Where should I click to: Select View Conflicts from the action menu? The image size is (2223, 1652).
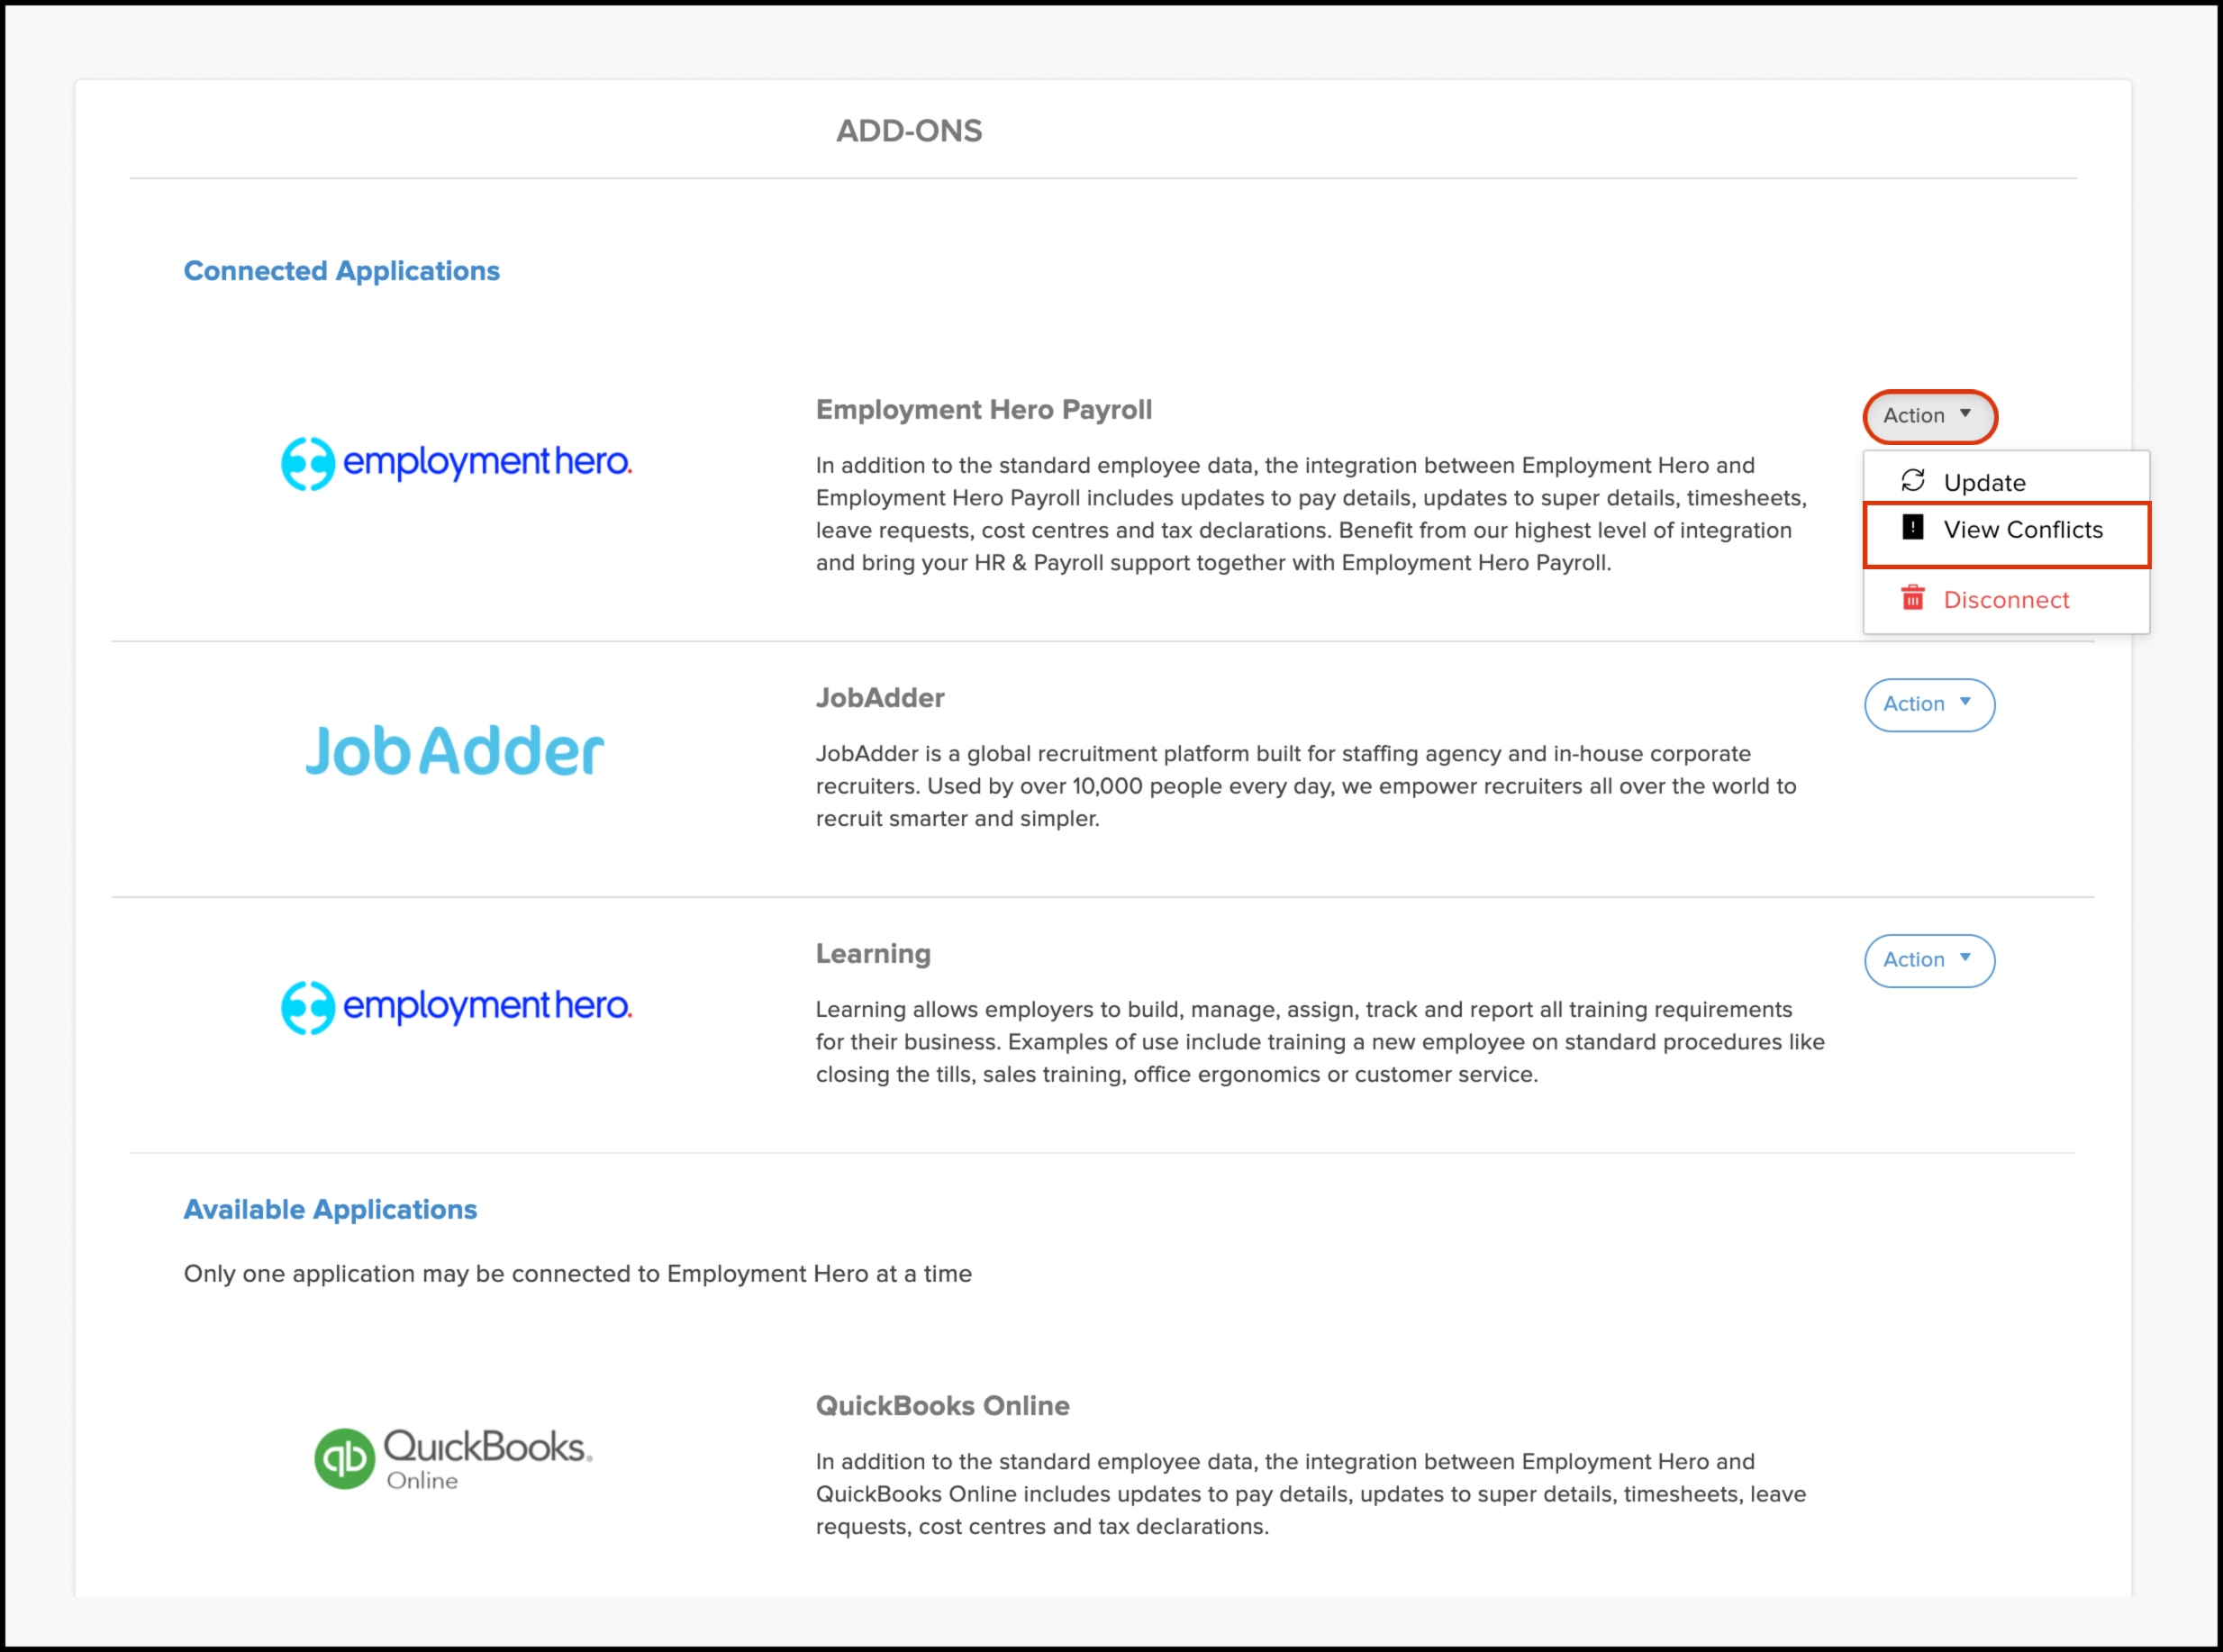tap(2022, 530)
